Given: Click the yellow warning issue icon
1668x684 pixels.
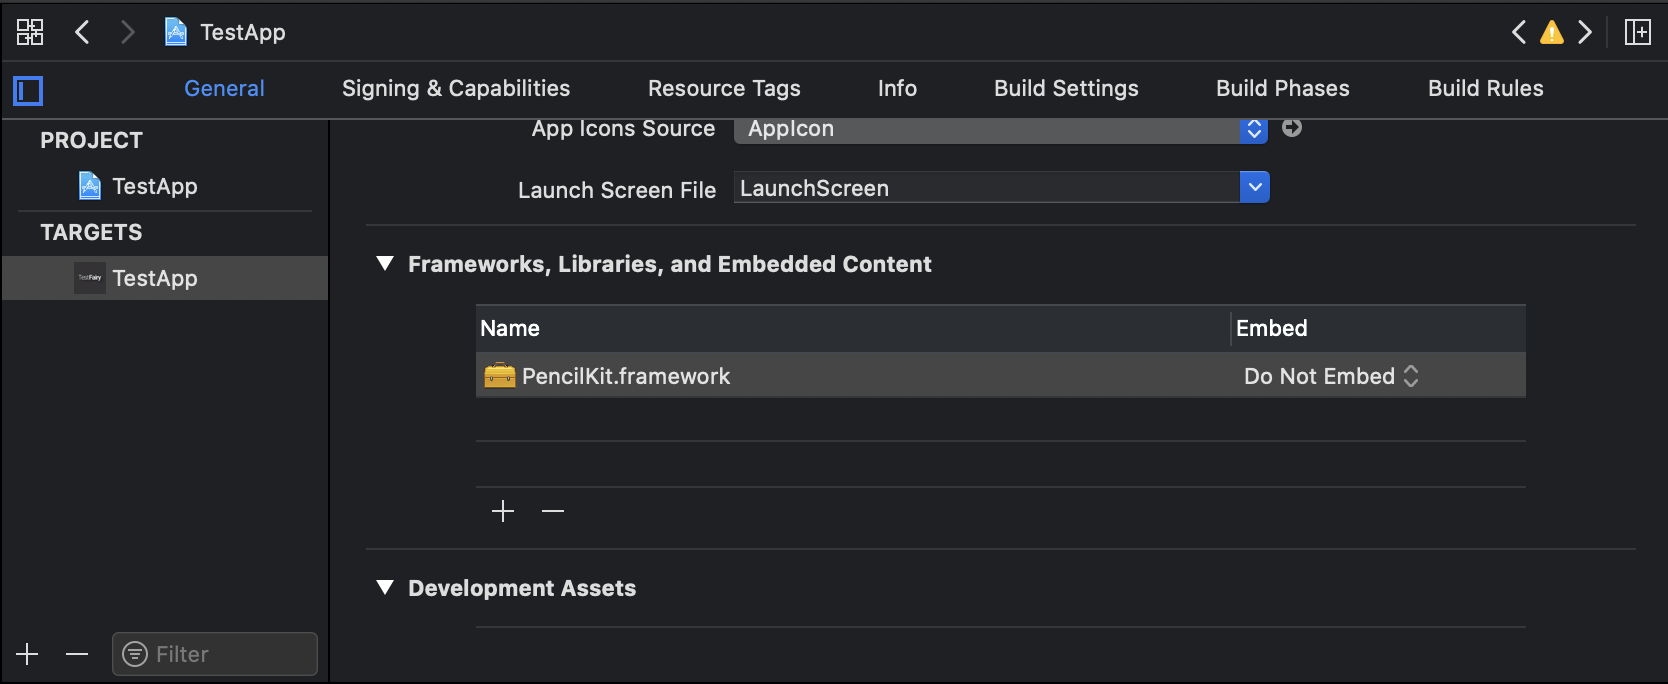Looking at the screenshot, I should point(1551,32).
